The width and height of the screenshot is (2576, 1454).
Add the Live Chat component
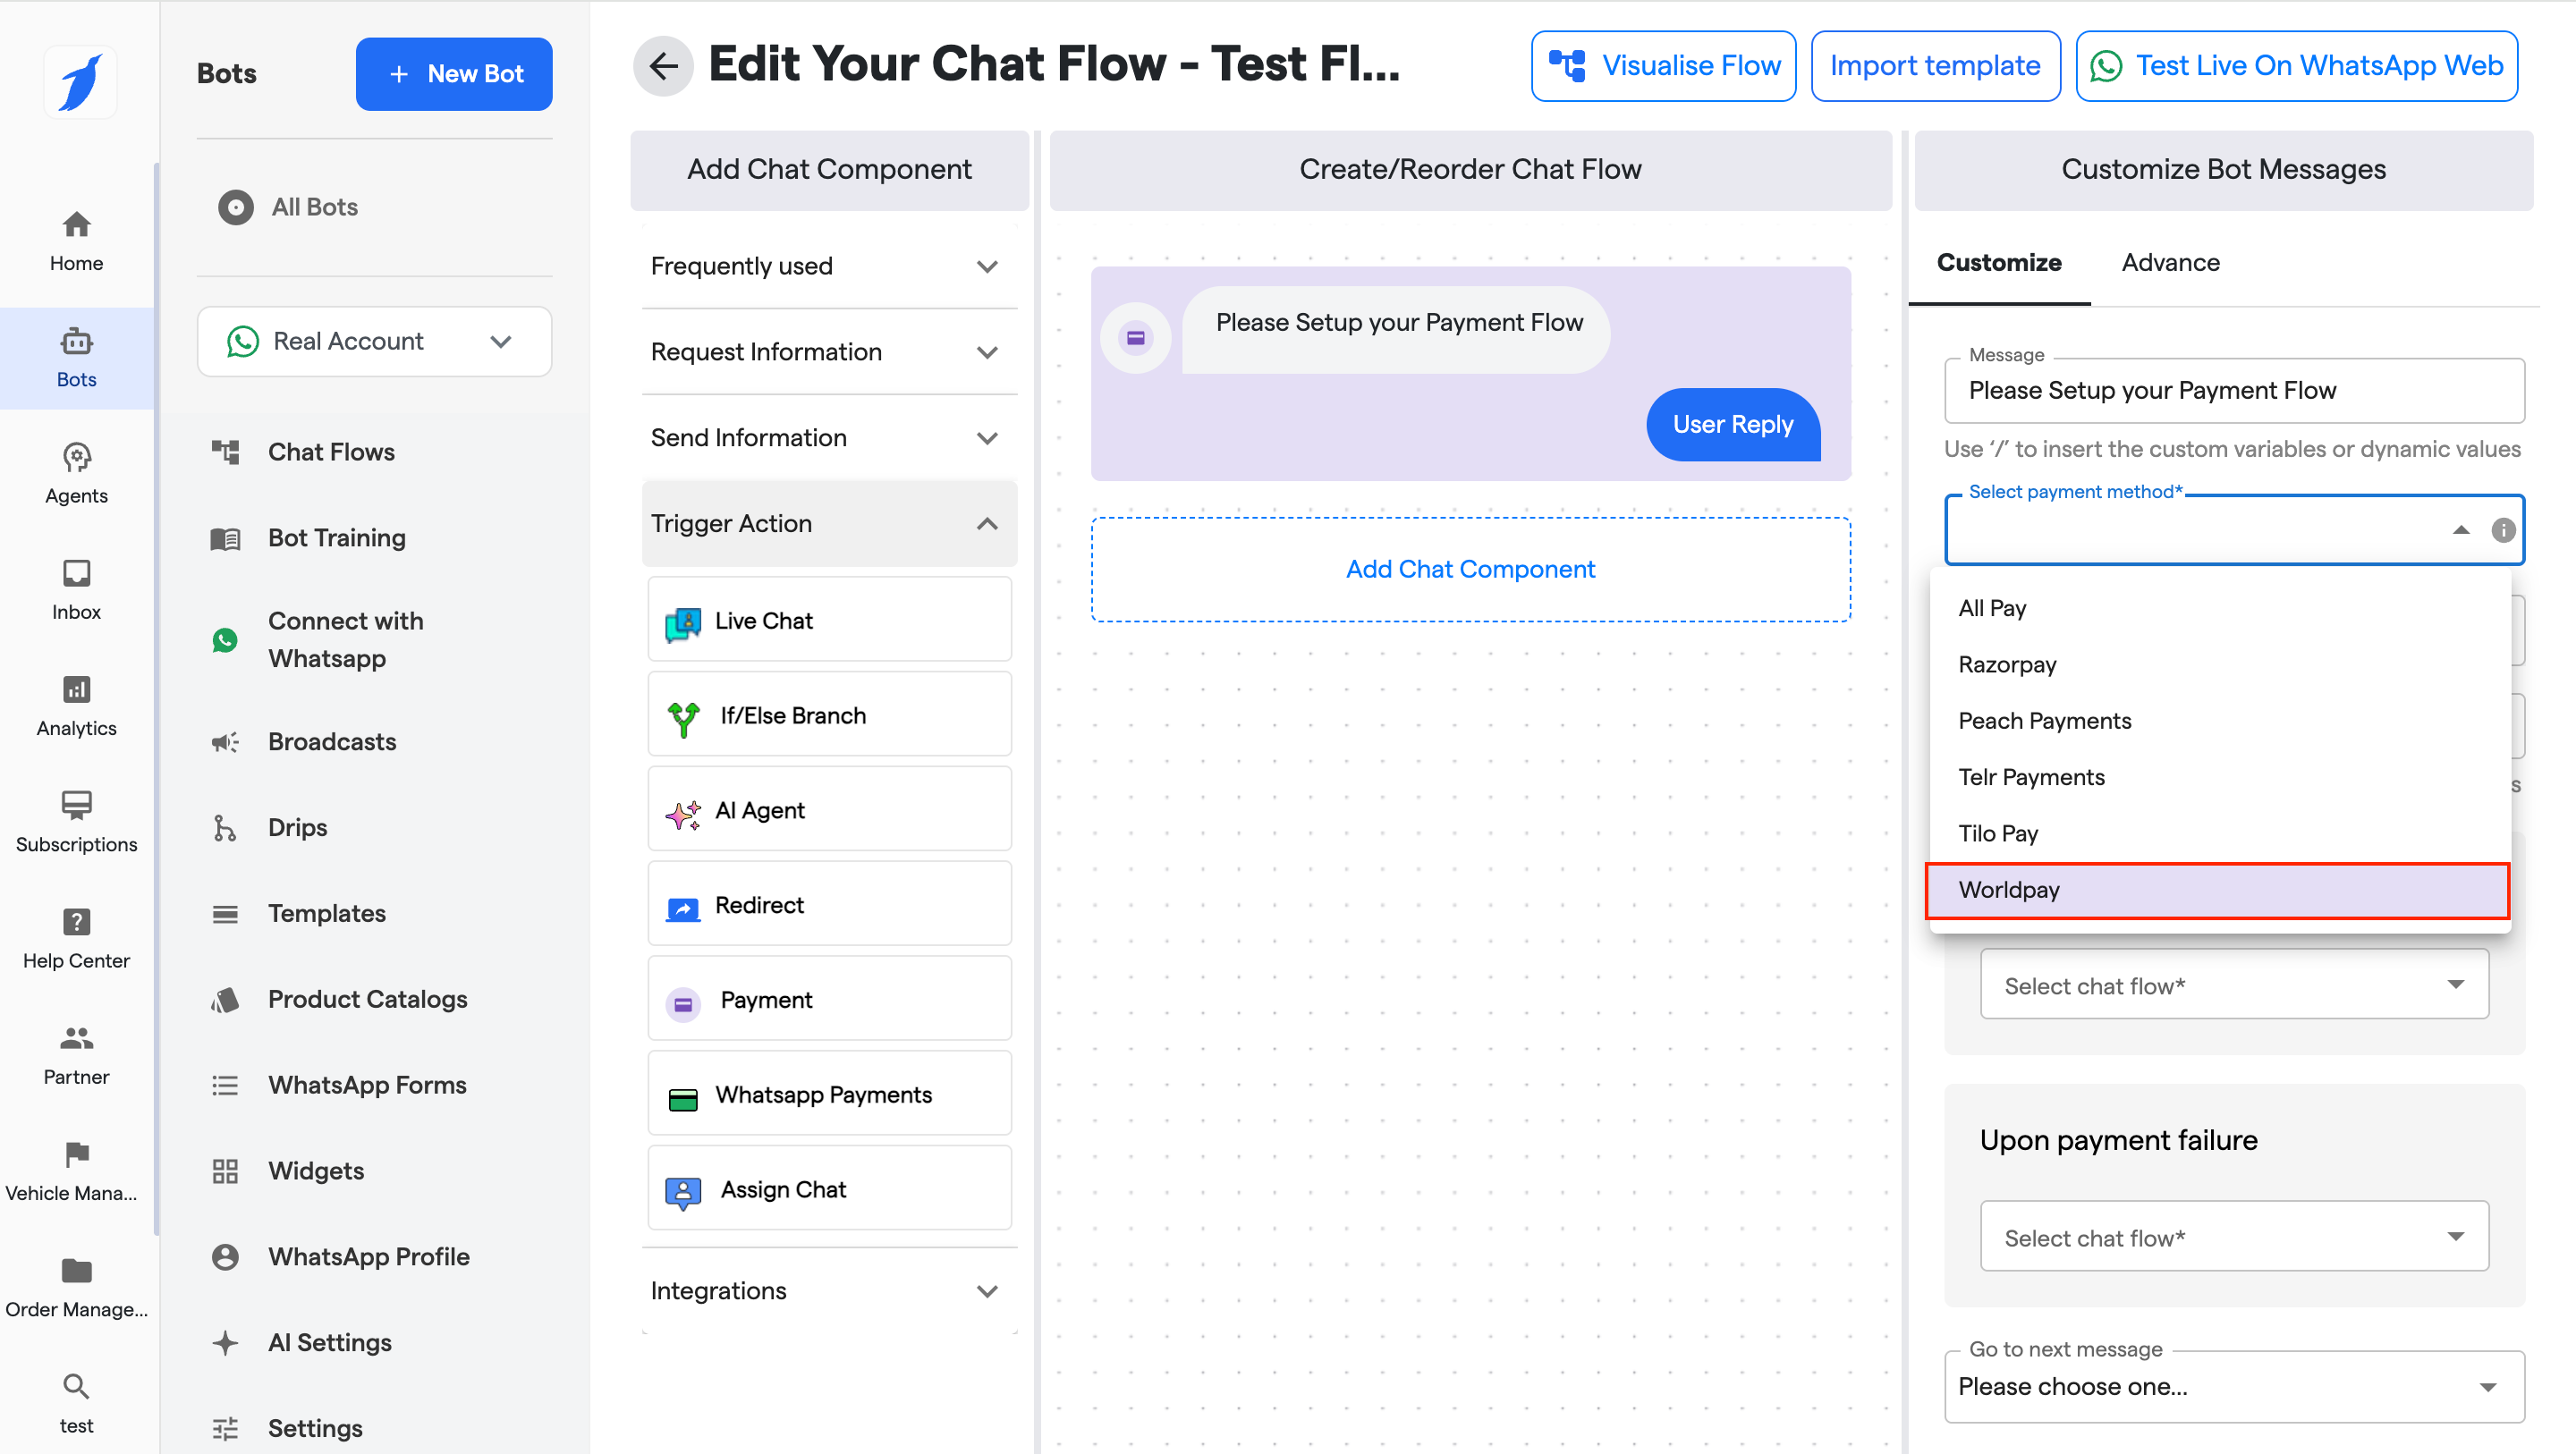tap(829, 620)
